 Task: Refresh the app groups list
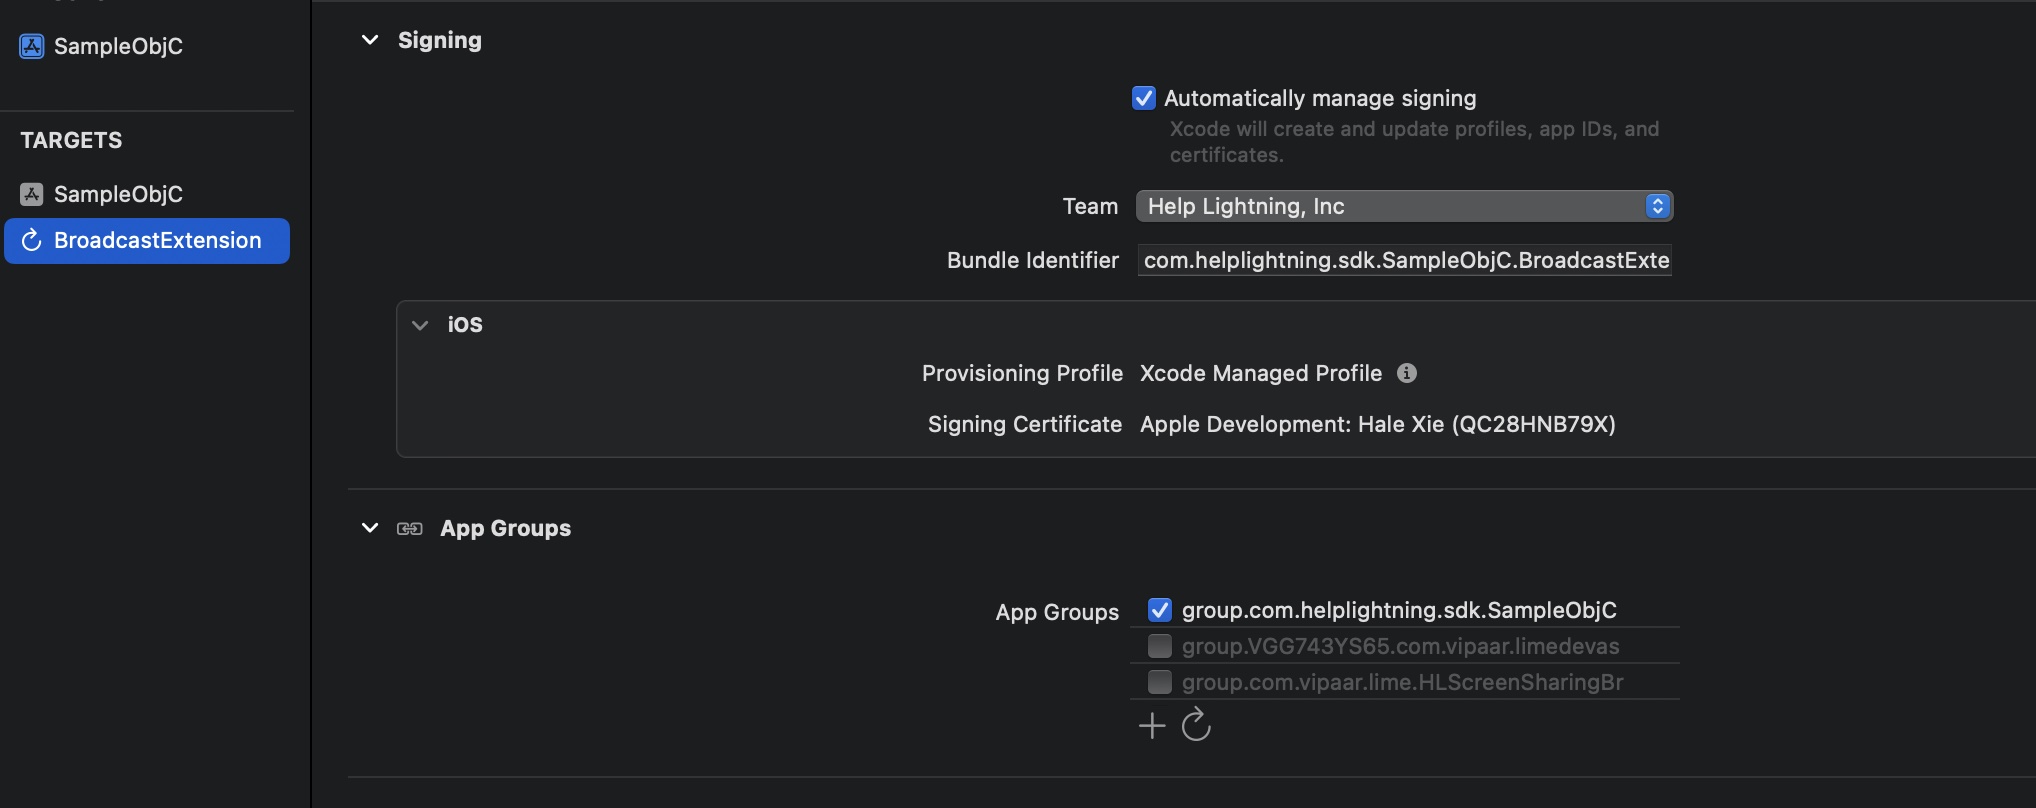point(1196,724)
